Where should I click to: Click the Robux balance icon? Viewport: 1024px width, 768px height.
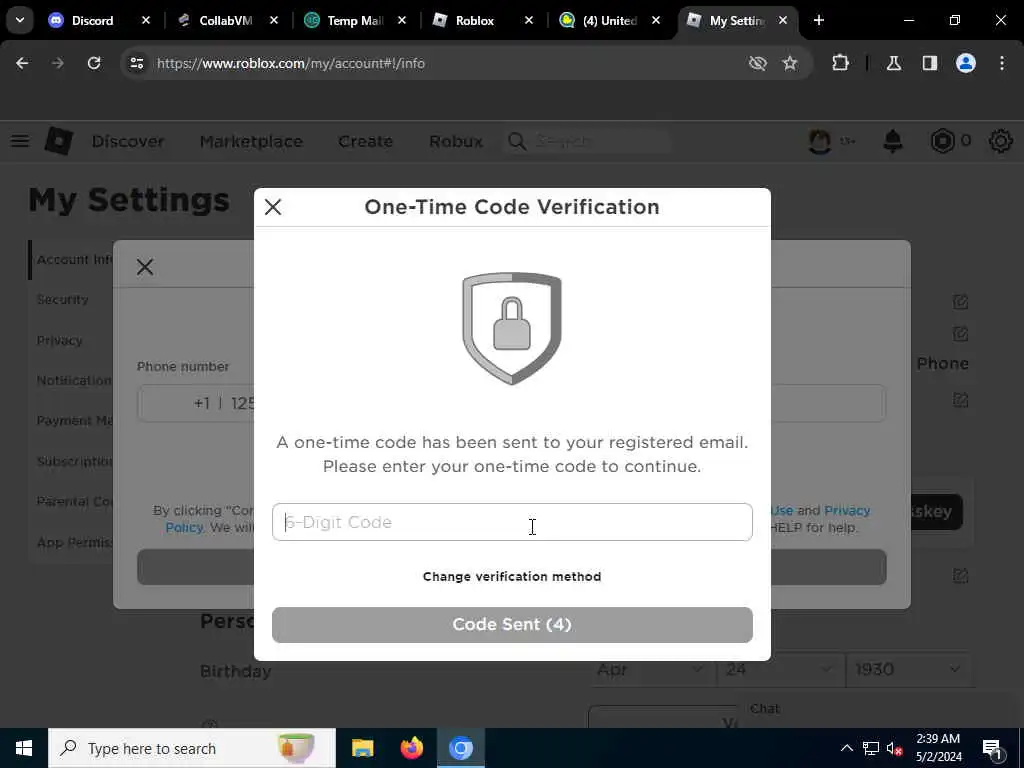click(x=942, y=141)
